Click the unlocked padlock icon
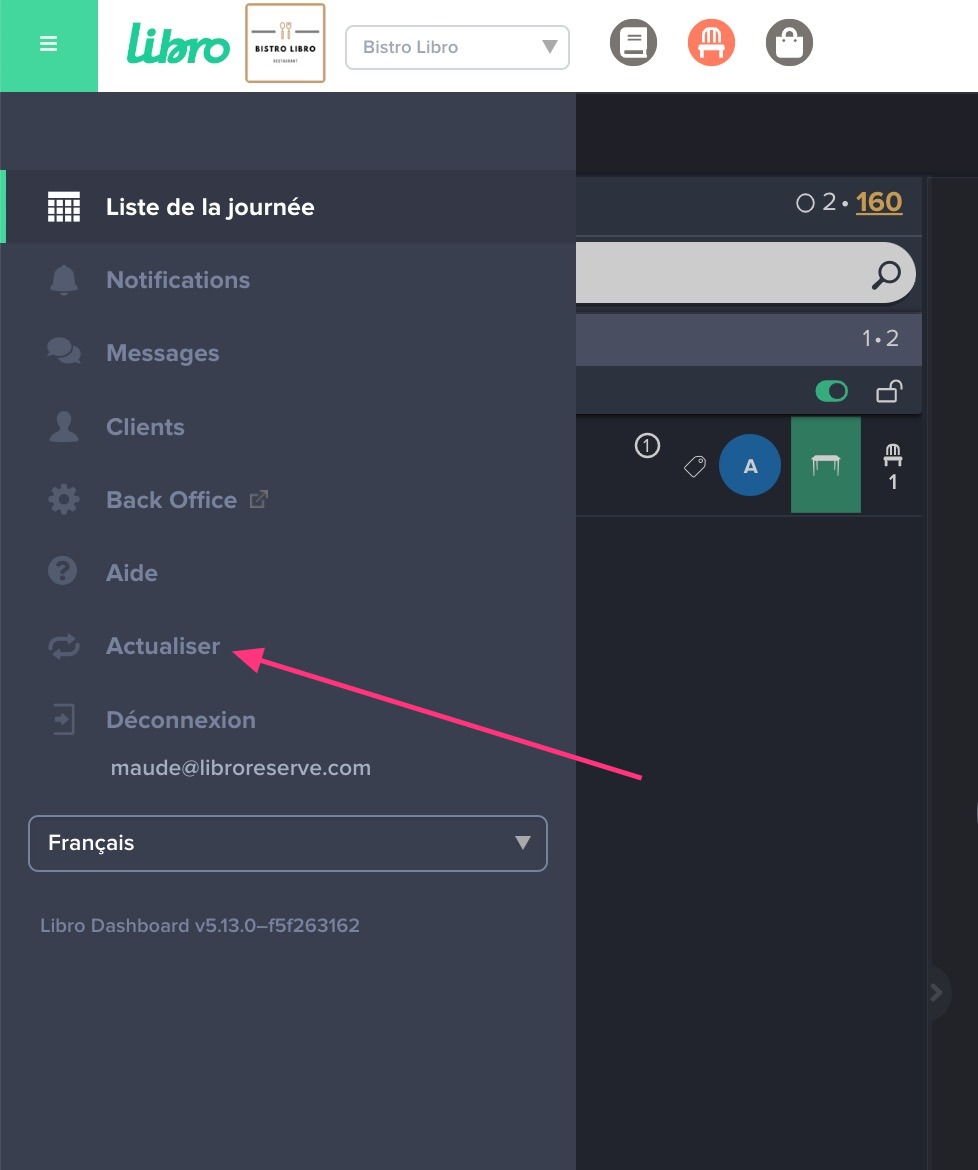Image resolution: width=978 pixels, height=1170 pixels. [888, 391]
